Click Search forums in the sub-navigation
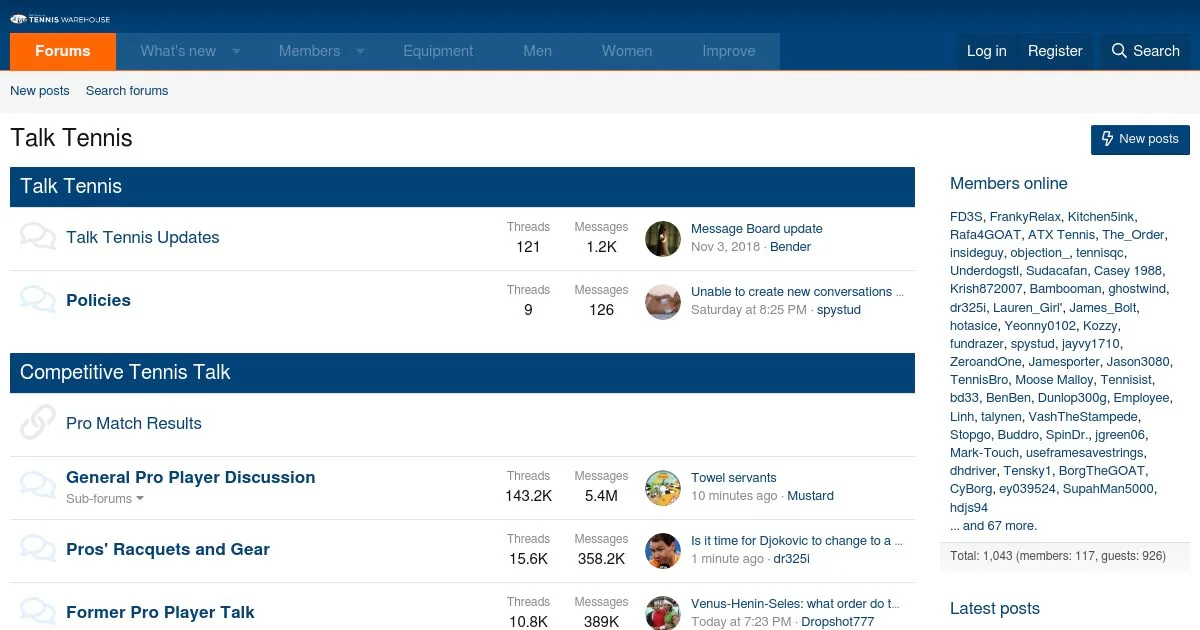This screenshot has height=630, width=1200. tap(127, 91)
